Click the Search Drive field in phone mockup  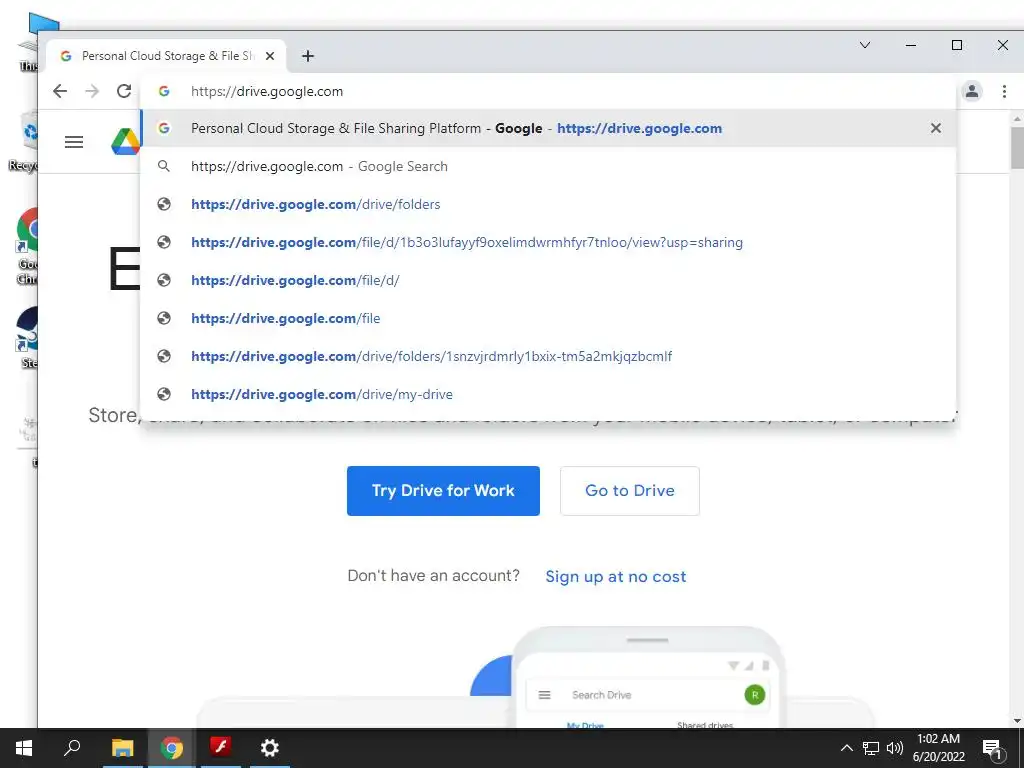click(601, 695)
